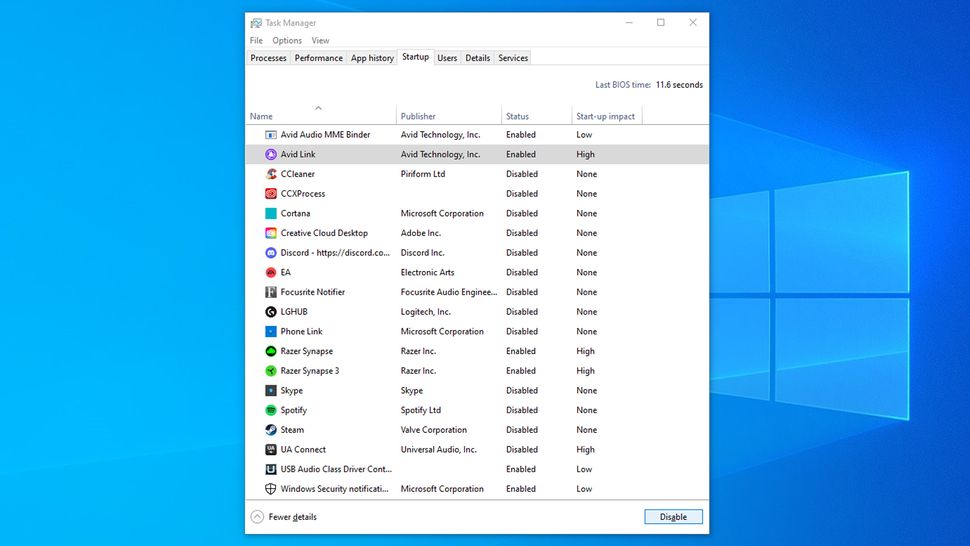The width and height of the screenshot is (970, 546).
Task: Switch to the Services tab
Action: click(x=513, y=58)
